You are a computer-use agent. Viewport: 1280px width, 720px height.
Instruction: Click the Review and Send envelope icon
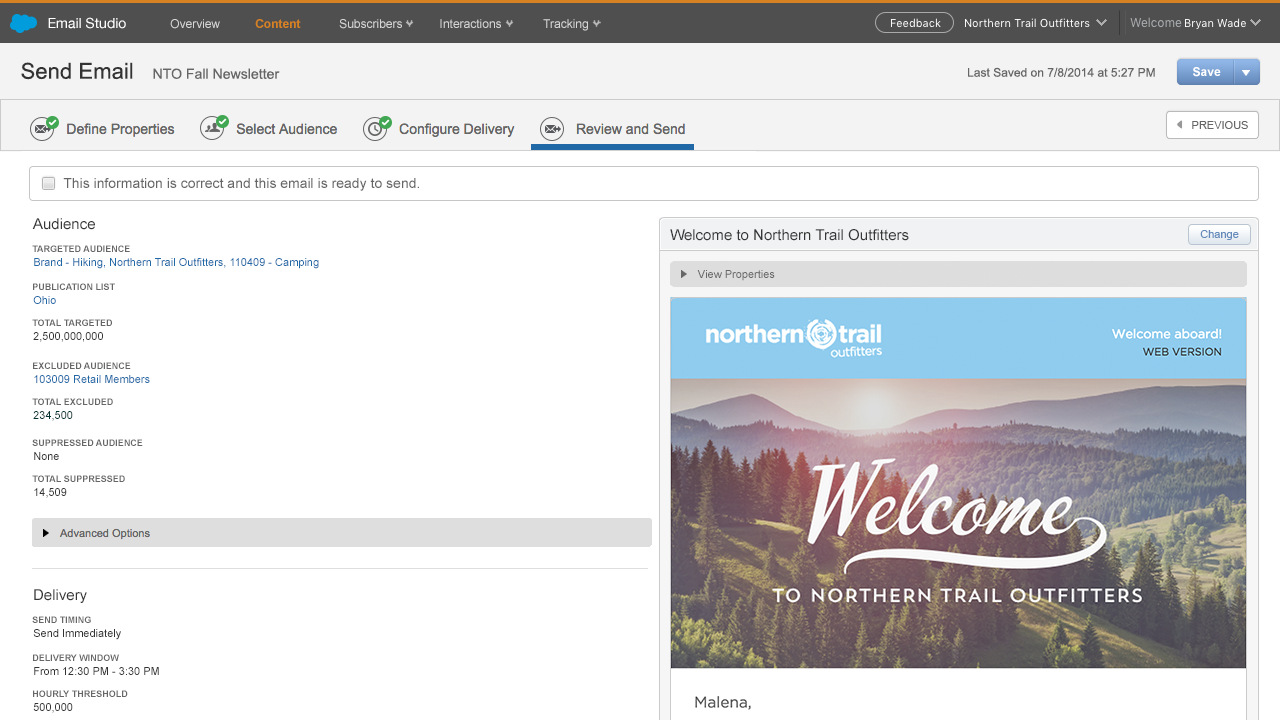tap(552, 129)
